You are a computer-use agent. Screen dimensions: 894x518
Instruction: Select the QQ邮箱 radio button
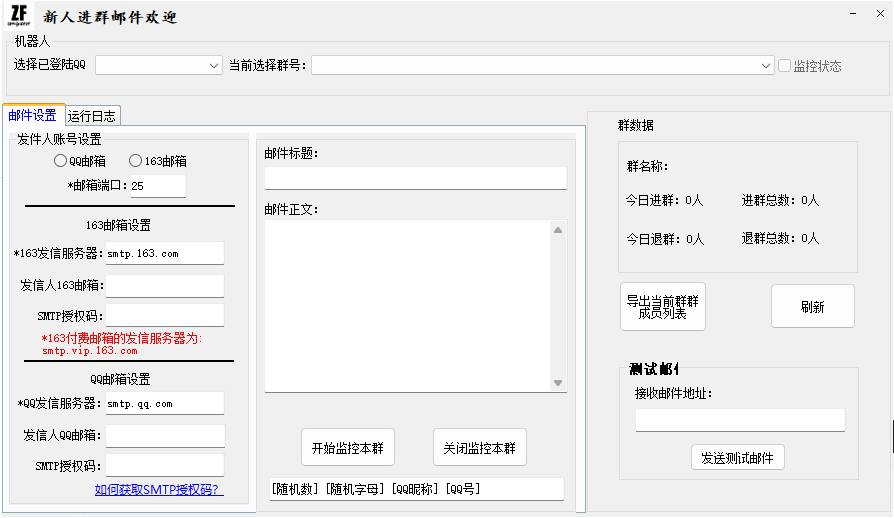pyautogui.click(x=61, y=161)
